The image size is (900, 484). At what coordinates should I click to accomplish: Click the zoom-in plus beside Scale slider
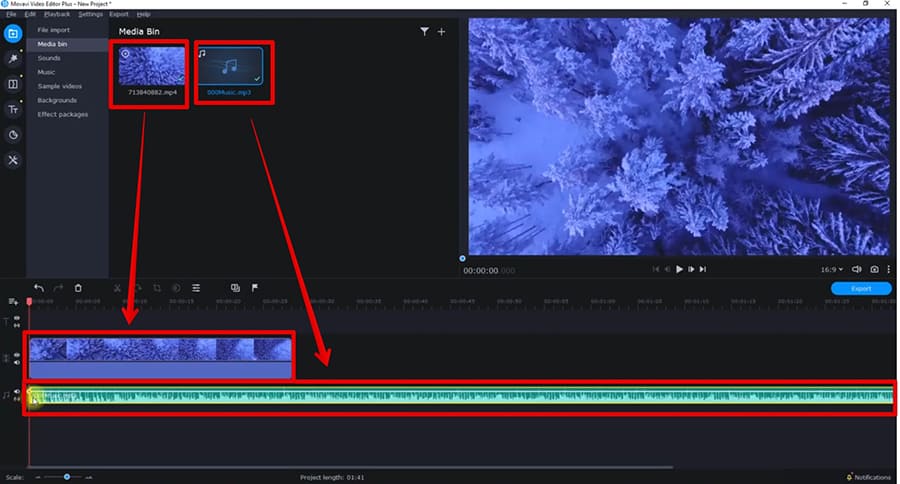(88, 477)
